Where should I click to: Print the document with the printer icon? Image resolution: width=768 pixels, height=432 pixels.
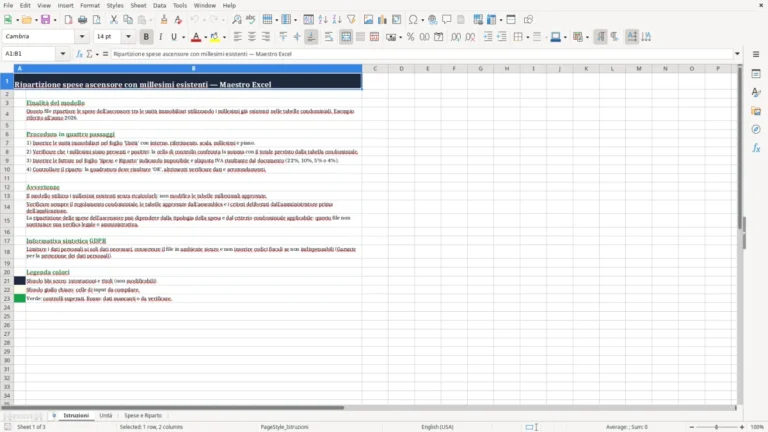82,20
